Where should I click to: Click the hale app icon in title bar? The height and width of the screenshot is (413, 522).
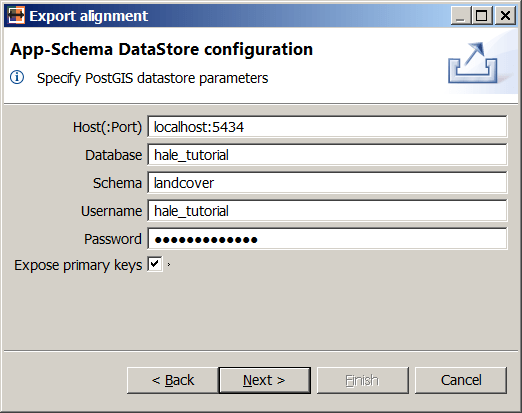click(x=16, y=15)
